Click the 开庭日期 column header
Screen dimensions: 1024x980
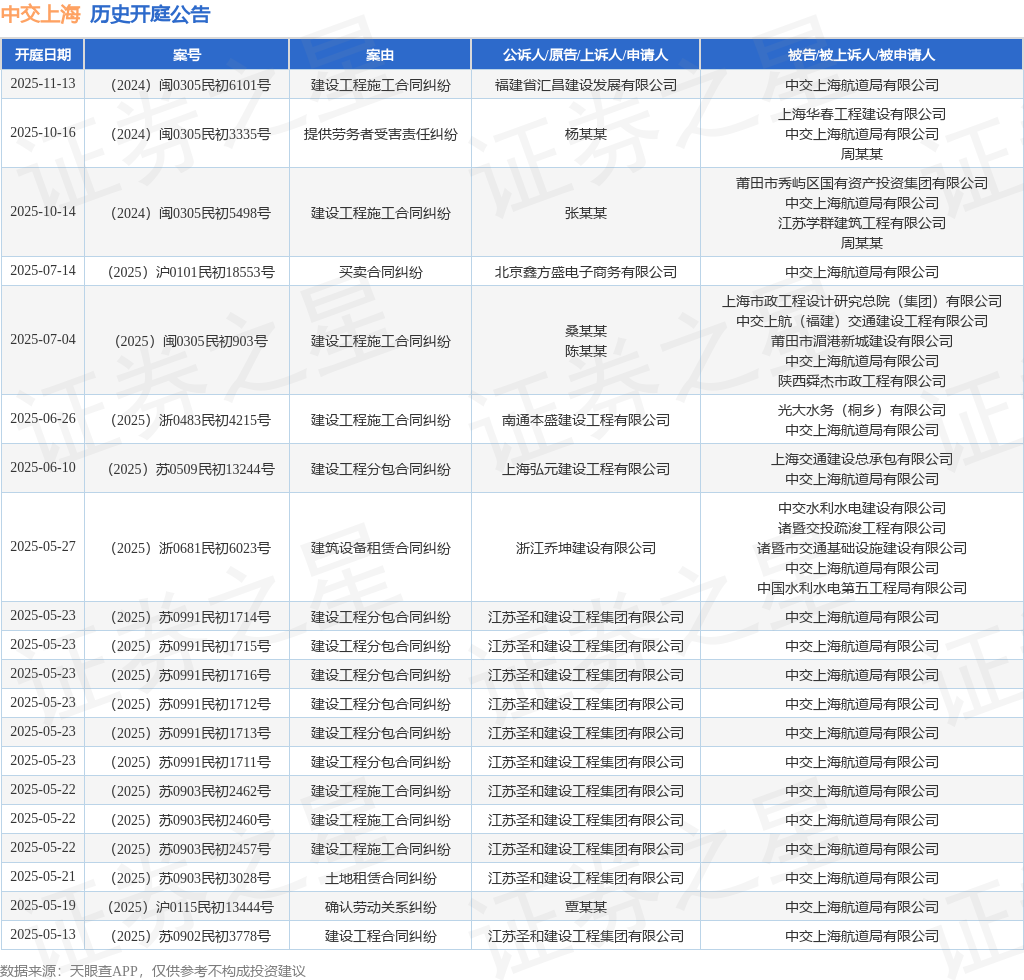43,55
